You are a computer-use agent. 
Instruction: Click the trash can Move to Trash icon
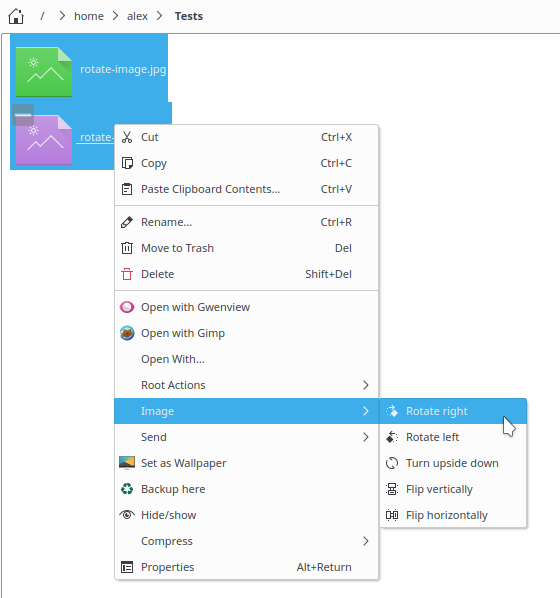[127, 248]
